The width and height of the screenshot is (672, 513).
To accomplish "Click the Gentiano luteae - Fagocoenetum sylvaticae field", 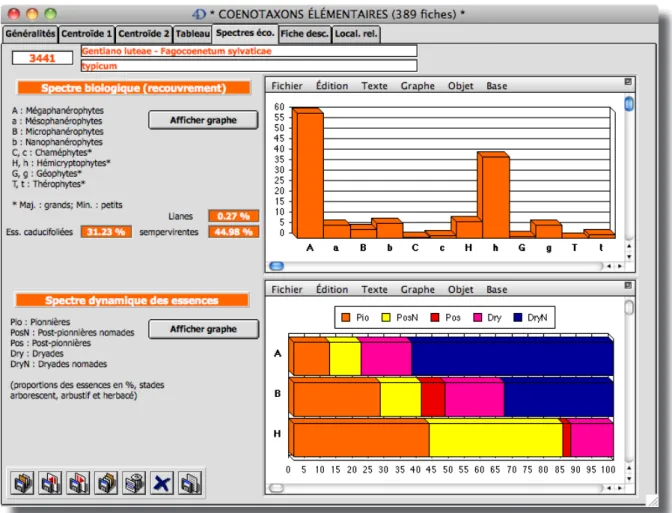I will tap(249, 51).
